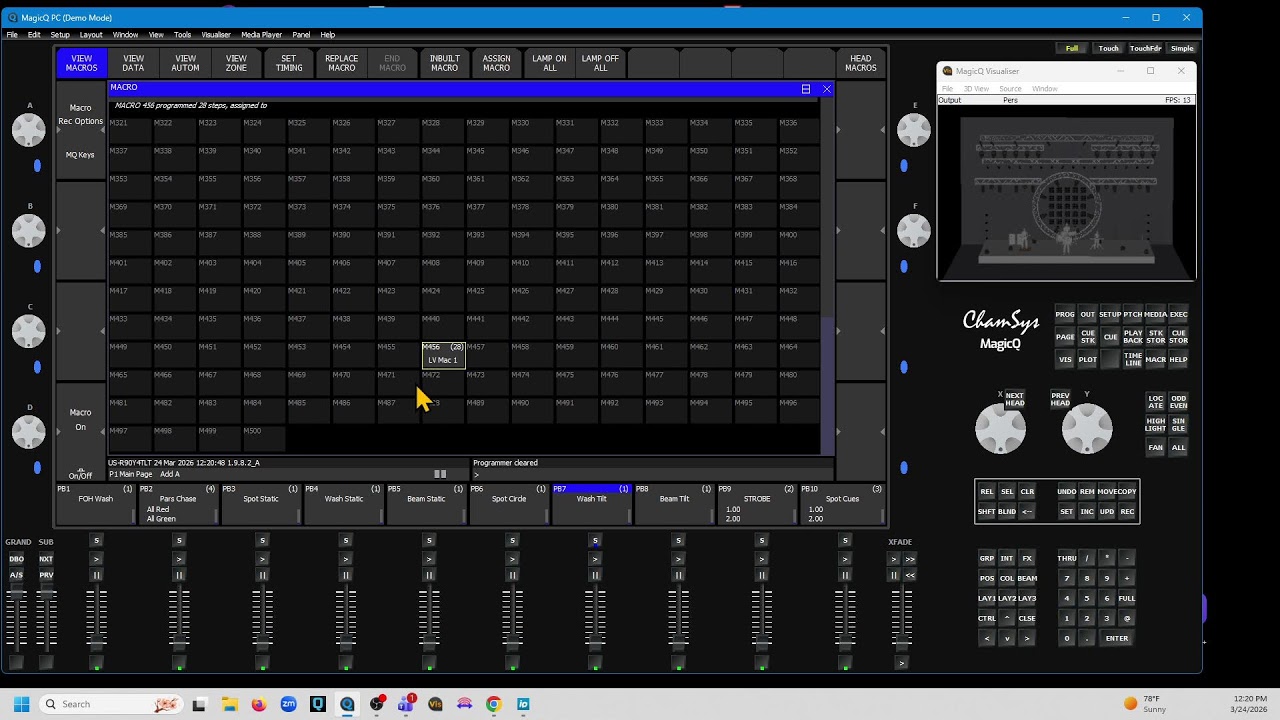Click SET TIMING soft button
Image resolution: width=1280 pixels, height=720 pixels.
pyautogui.click(x=289, y=63)
